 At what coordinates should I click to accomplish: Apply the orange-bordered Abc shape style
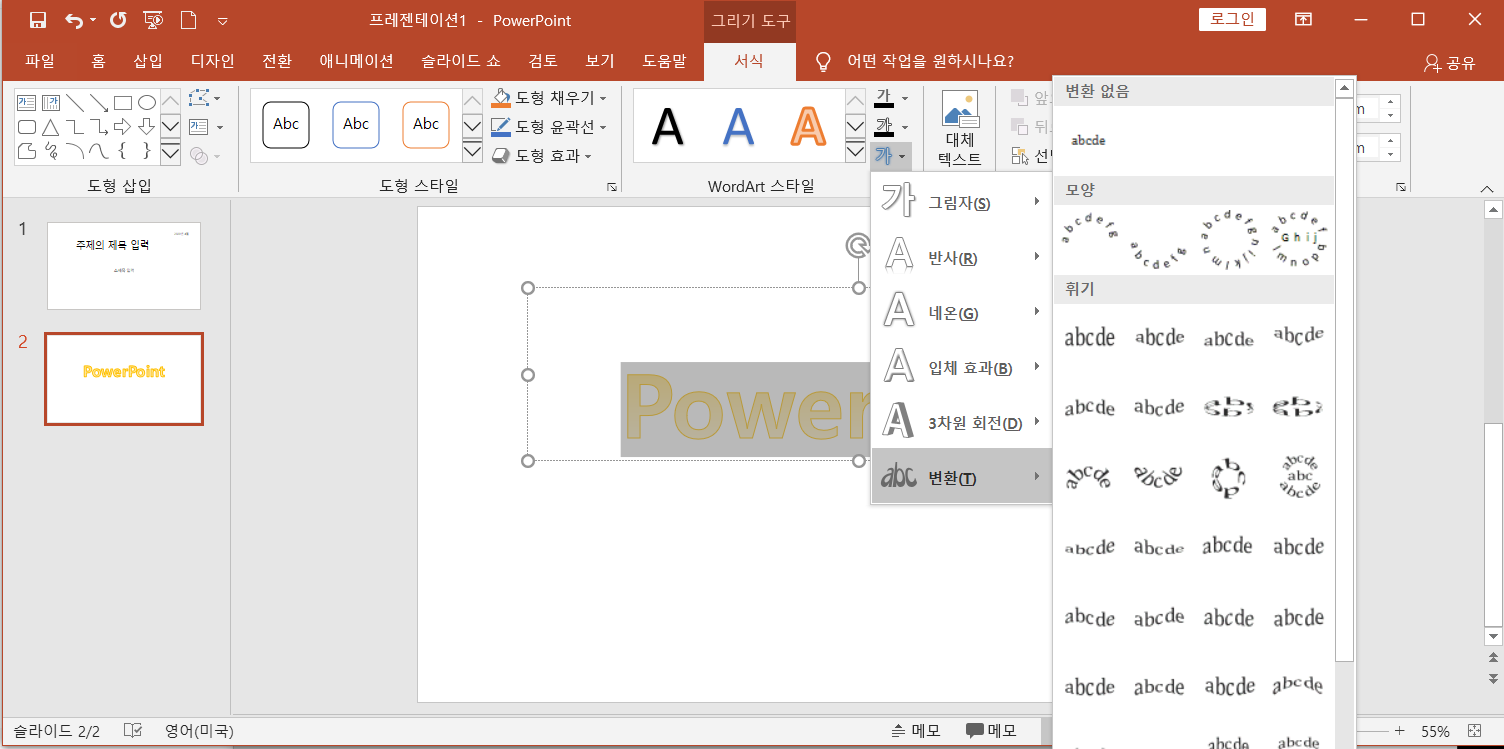(x=426, y=125)
